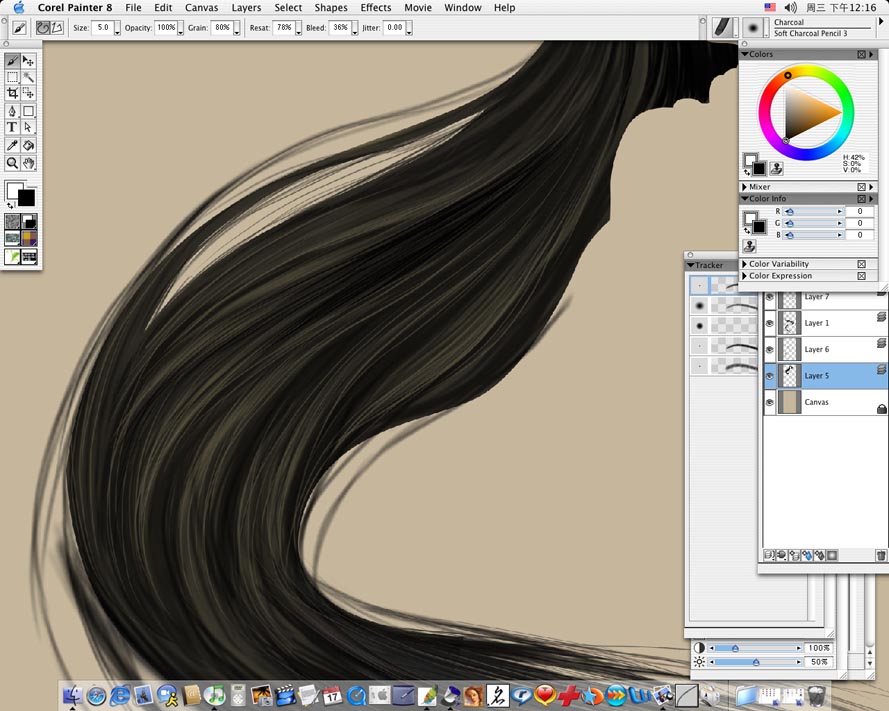Open the Movie menu
889x711 pixels.
418,7
